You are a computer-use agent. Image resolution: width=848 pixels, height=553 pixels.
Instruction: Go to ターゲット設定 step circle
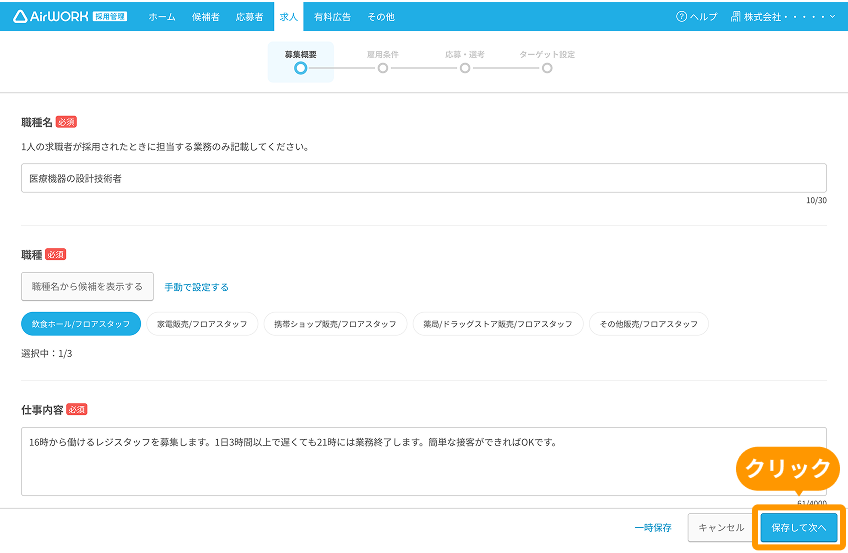(x=547, y=69)
